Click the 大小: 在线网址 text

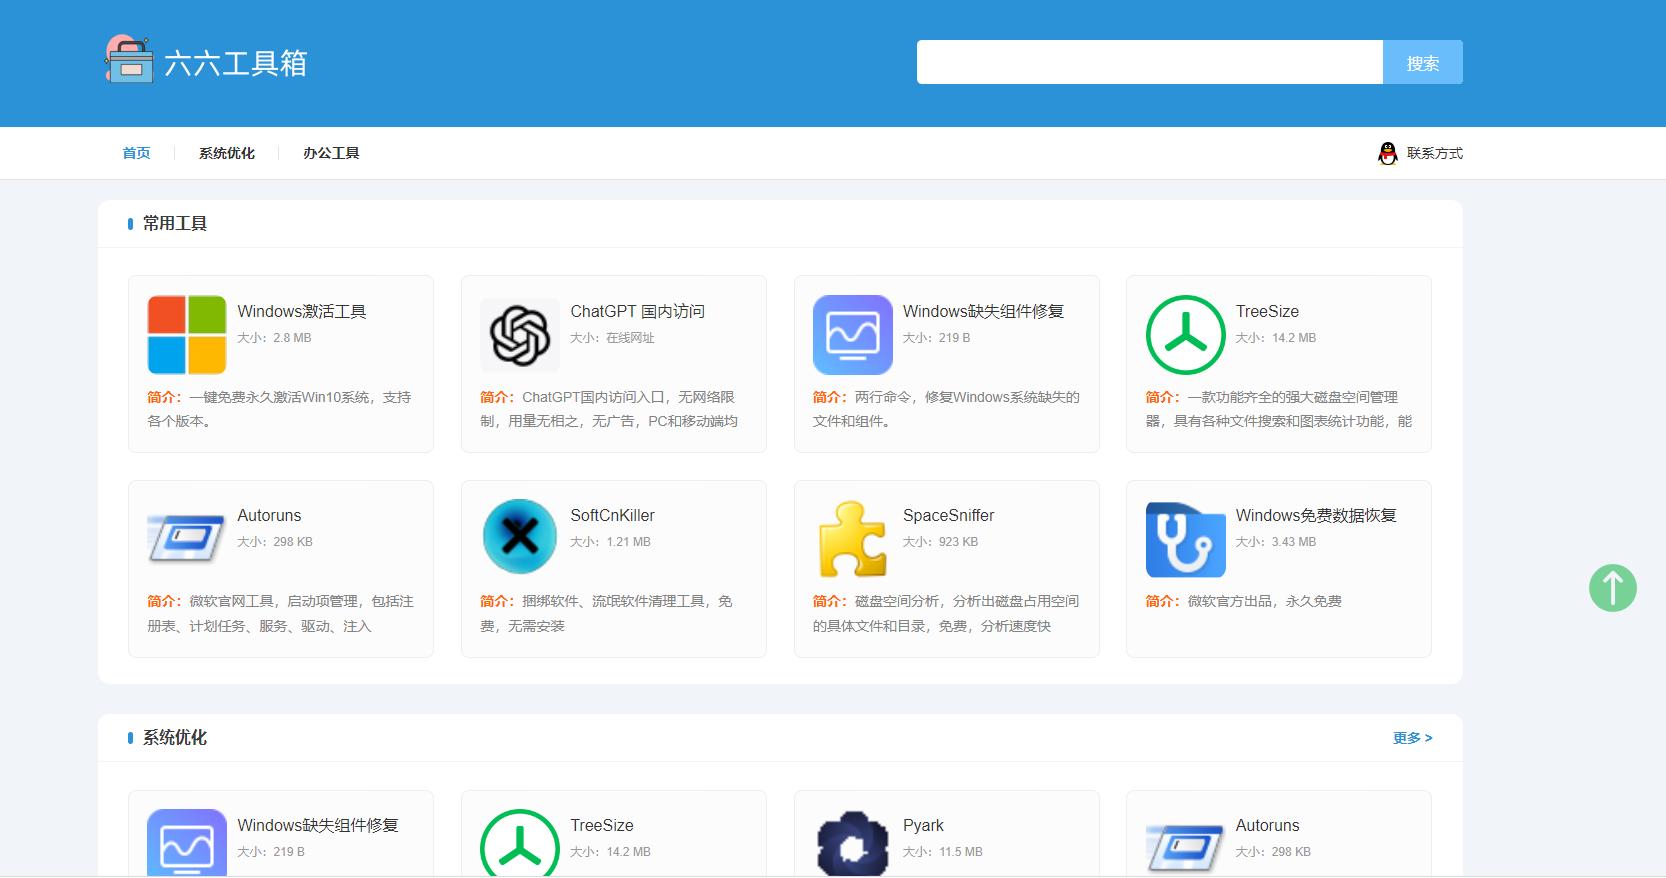[612, 338]
